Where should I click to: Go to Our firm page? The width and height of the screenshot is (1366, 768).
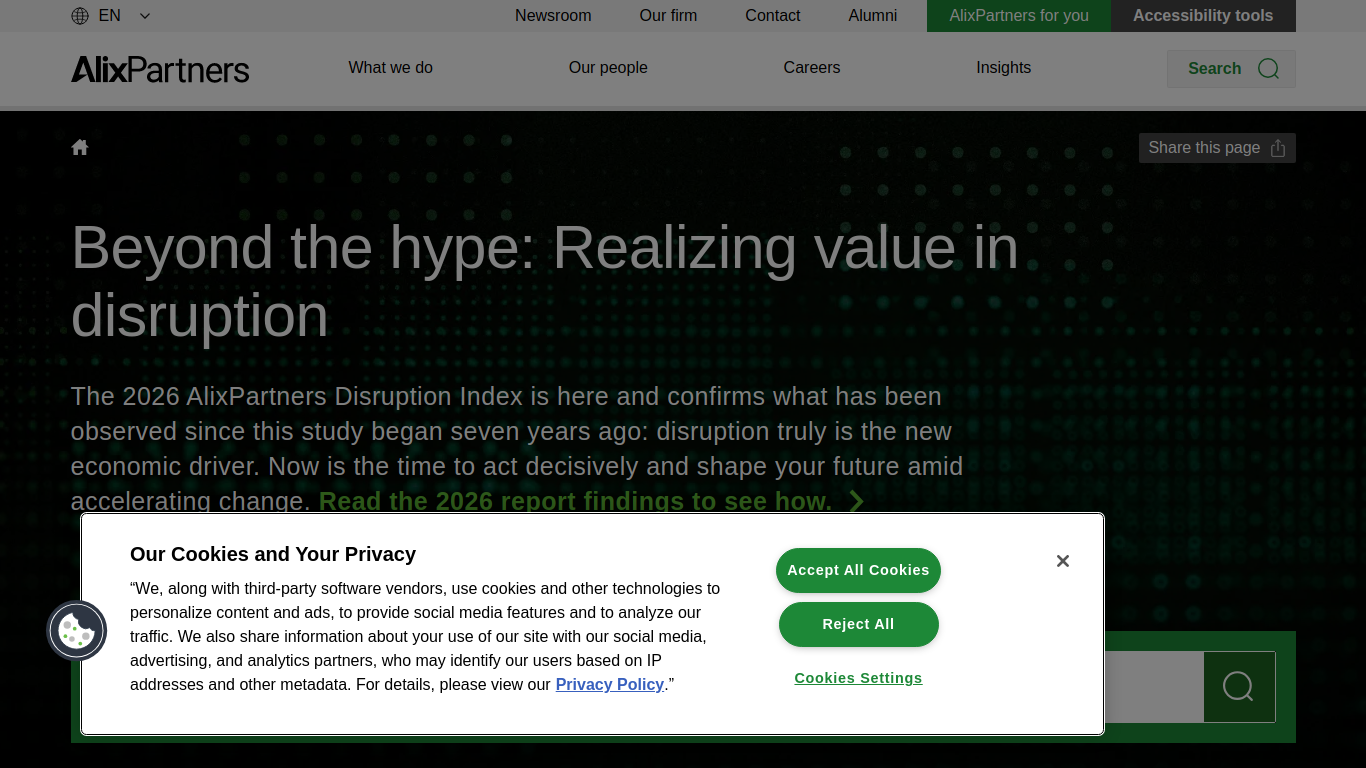pos(668,16)
